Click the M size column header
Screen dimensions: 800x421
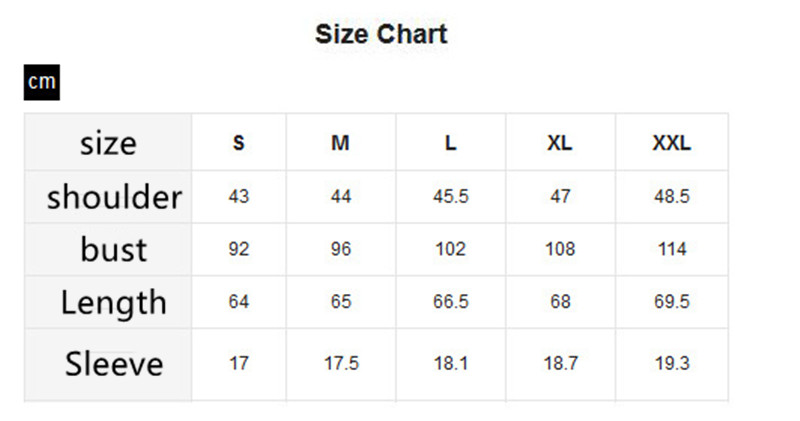[x=341, y=143]
